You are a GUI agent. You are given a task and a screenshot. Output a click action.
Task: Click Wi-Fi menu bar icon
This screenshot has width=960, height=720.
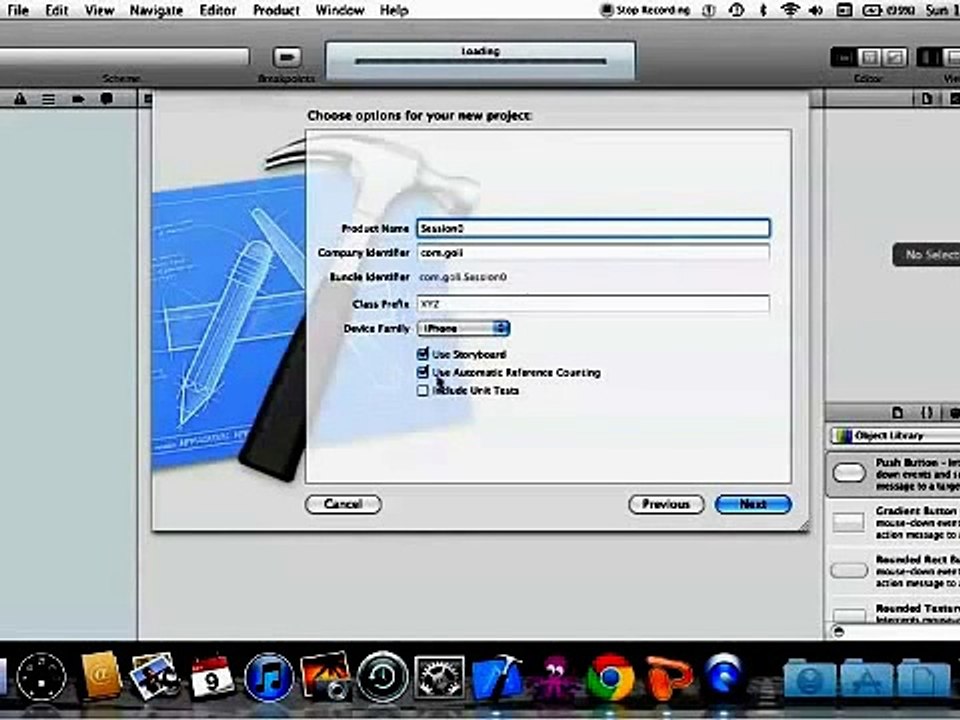pos(790,10)
